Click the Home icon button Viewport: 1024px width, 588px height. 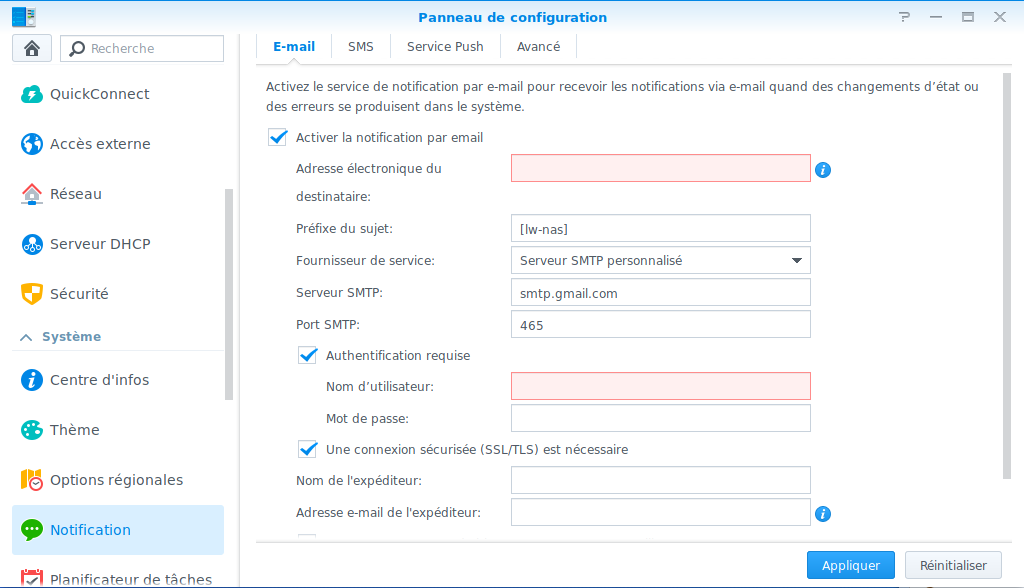31,48
